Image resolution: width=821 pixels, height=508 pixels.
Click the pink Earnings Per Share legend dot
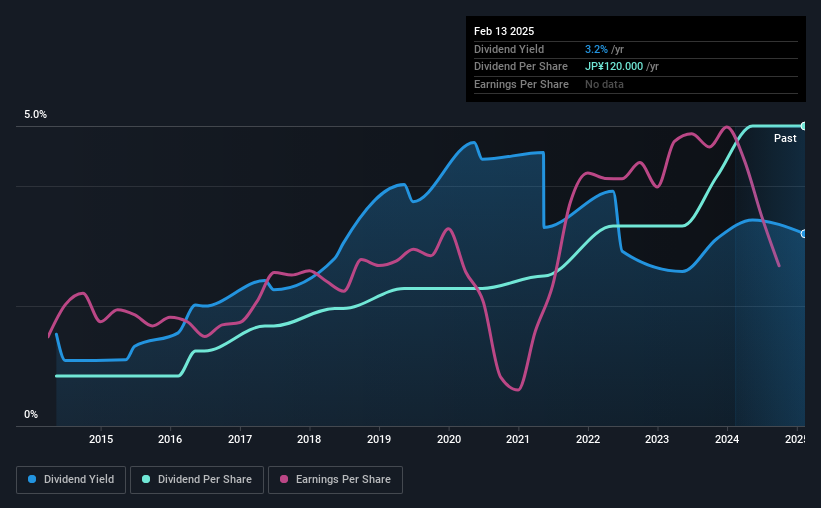coord(284,479)
